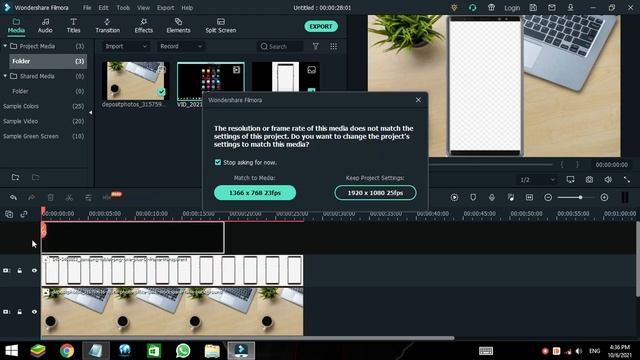
Task: Collapse the media library side panel arrow
Action: pyautogui.click(x=91, y=112)
